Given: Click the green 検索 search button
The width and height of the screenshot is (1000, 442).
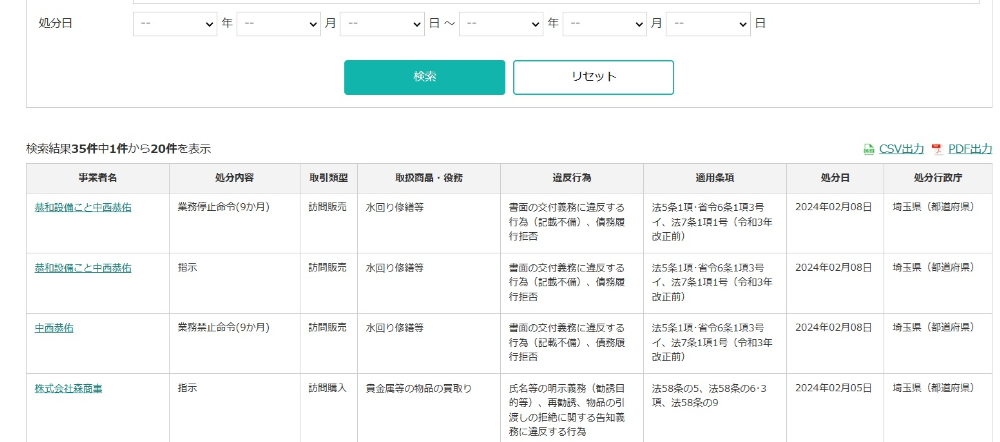Looking at the screenshot, I should click(x=425, y=77).
